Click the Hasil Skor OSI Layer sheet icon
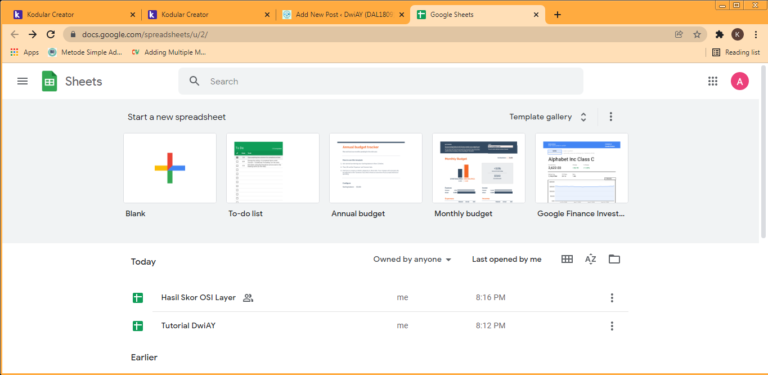This screenshot has width=768, height=375. [x=138, y=298]
